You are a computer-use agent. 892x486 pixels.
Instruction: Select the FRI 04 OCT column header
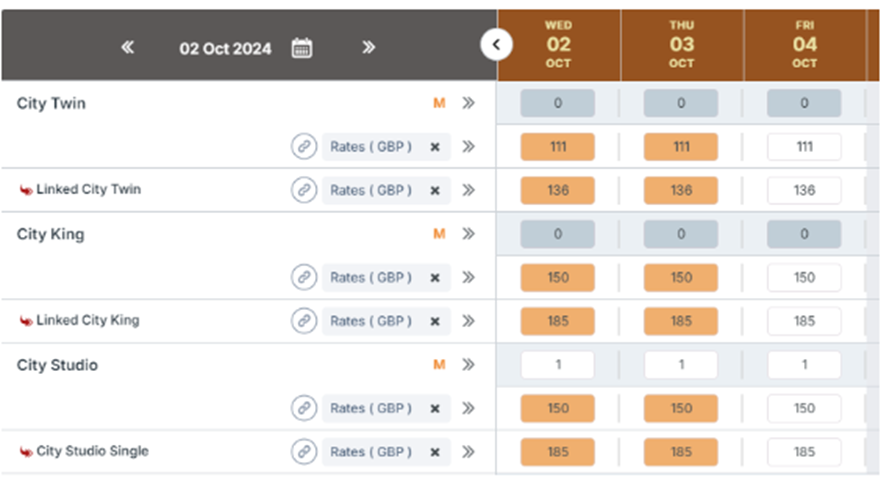coord(804,45)
